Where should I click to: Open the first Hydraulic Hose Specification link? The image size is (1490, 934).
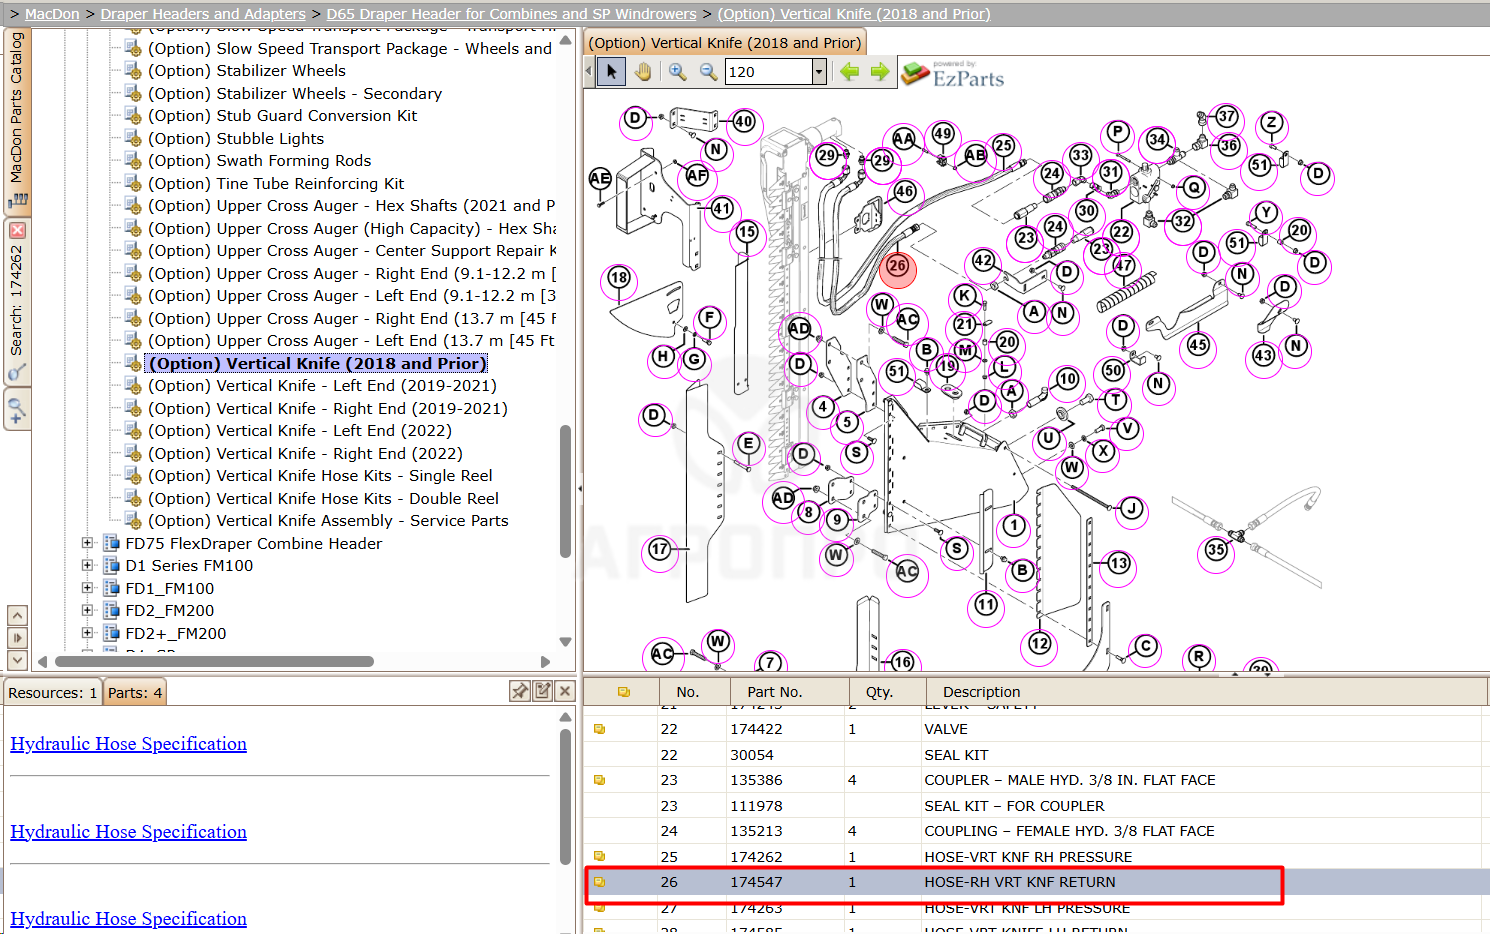coord(128,744)
